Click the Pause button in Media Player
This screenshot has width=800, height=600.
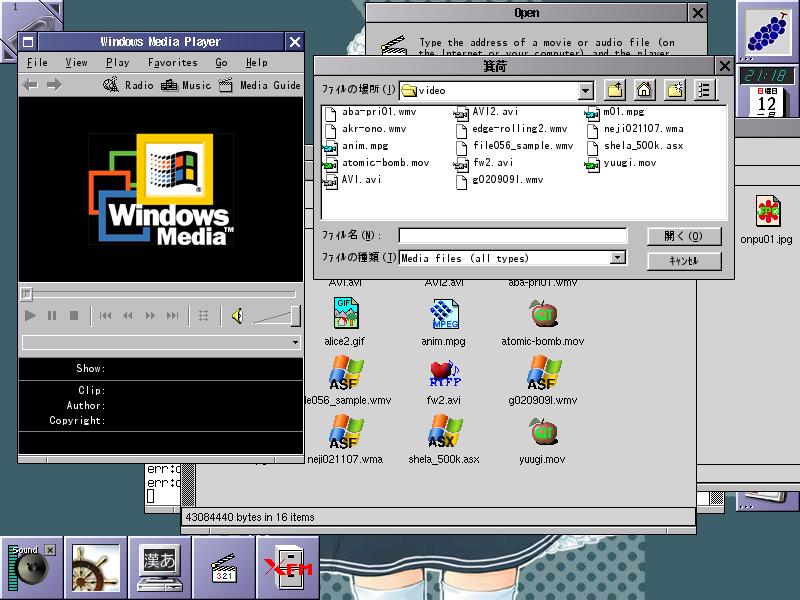click(52, 316)
